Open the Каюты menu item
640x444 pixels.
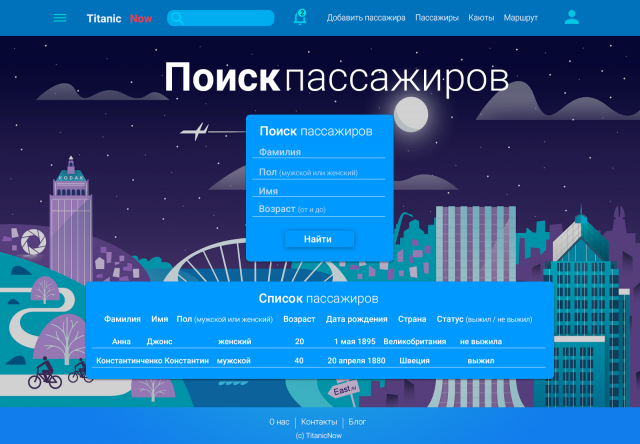pyautogui.click(x=481, y=18)
